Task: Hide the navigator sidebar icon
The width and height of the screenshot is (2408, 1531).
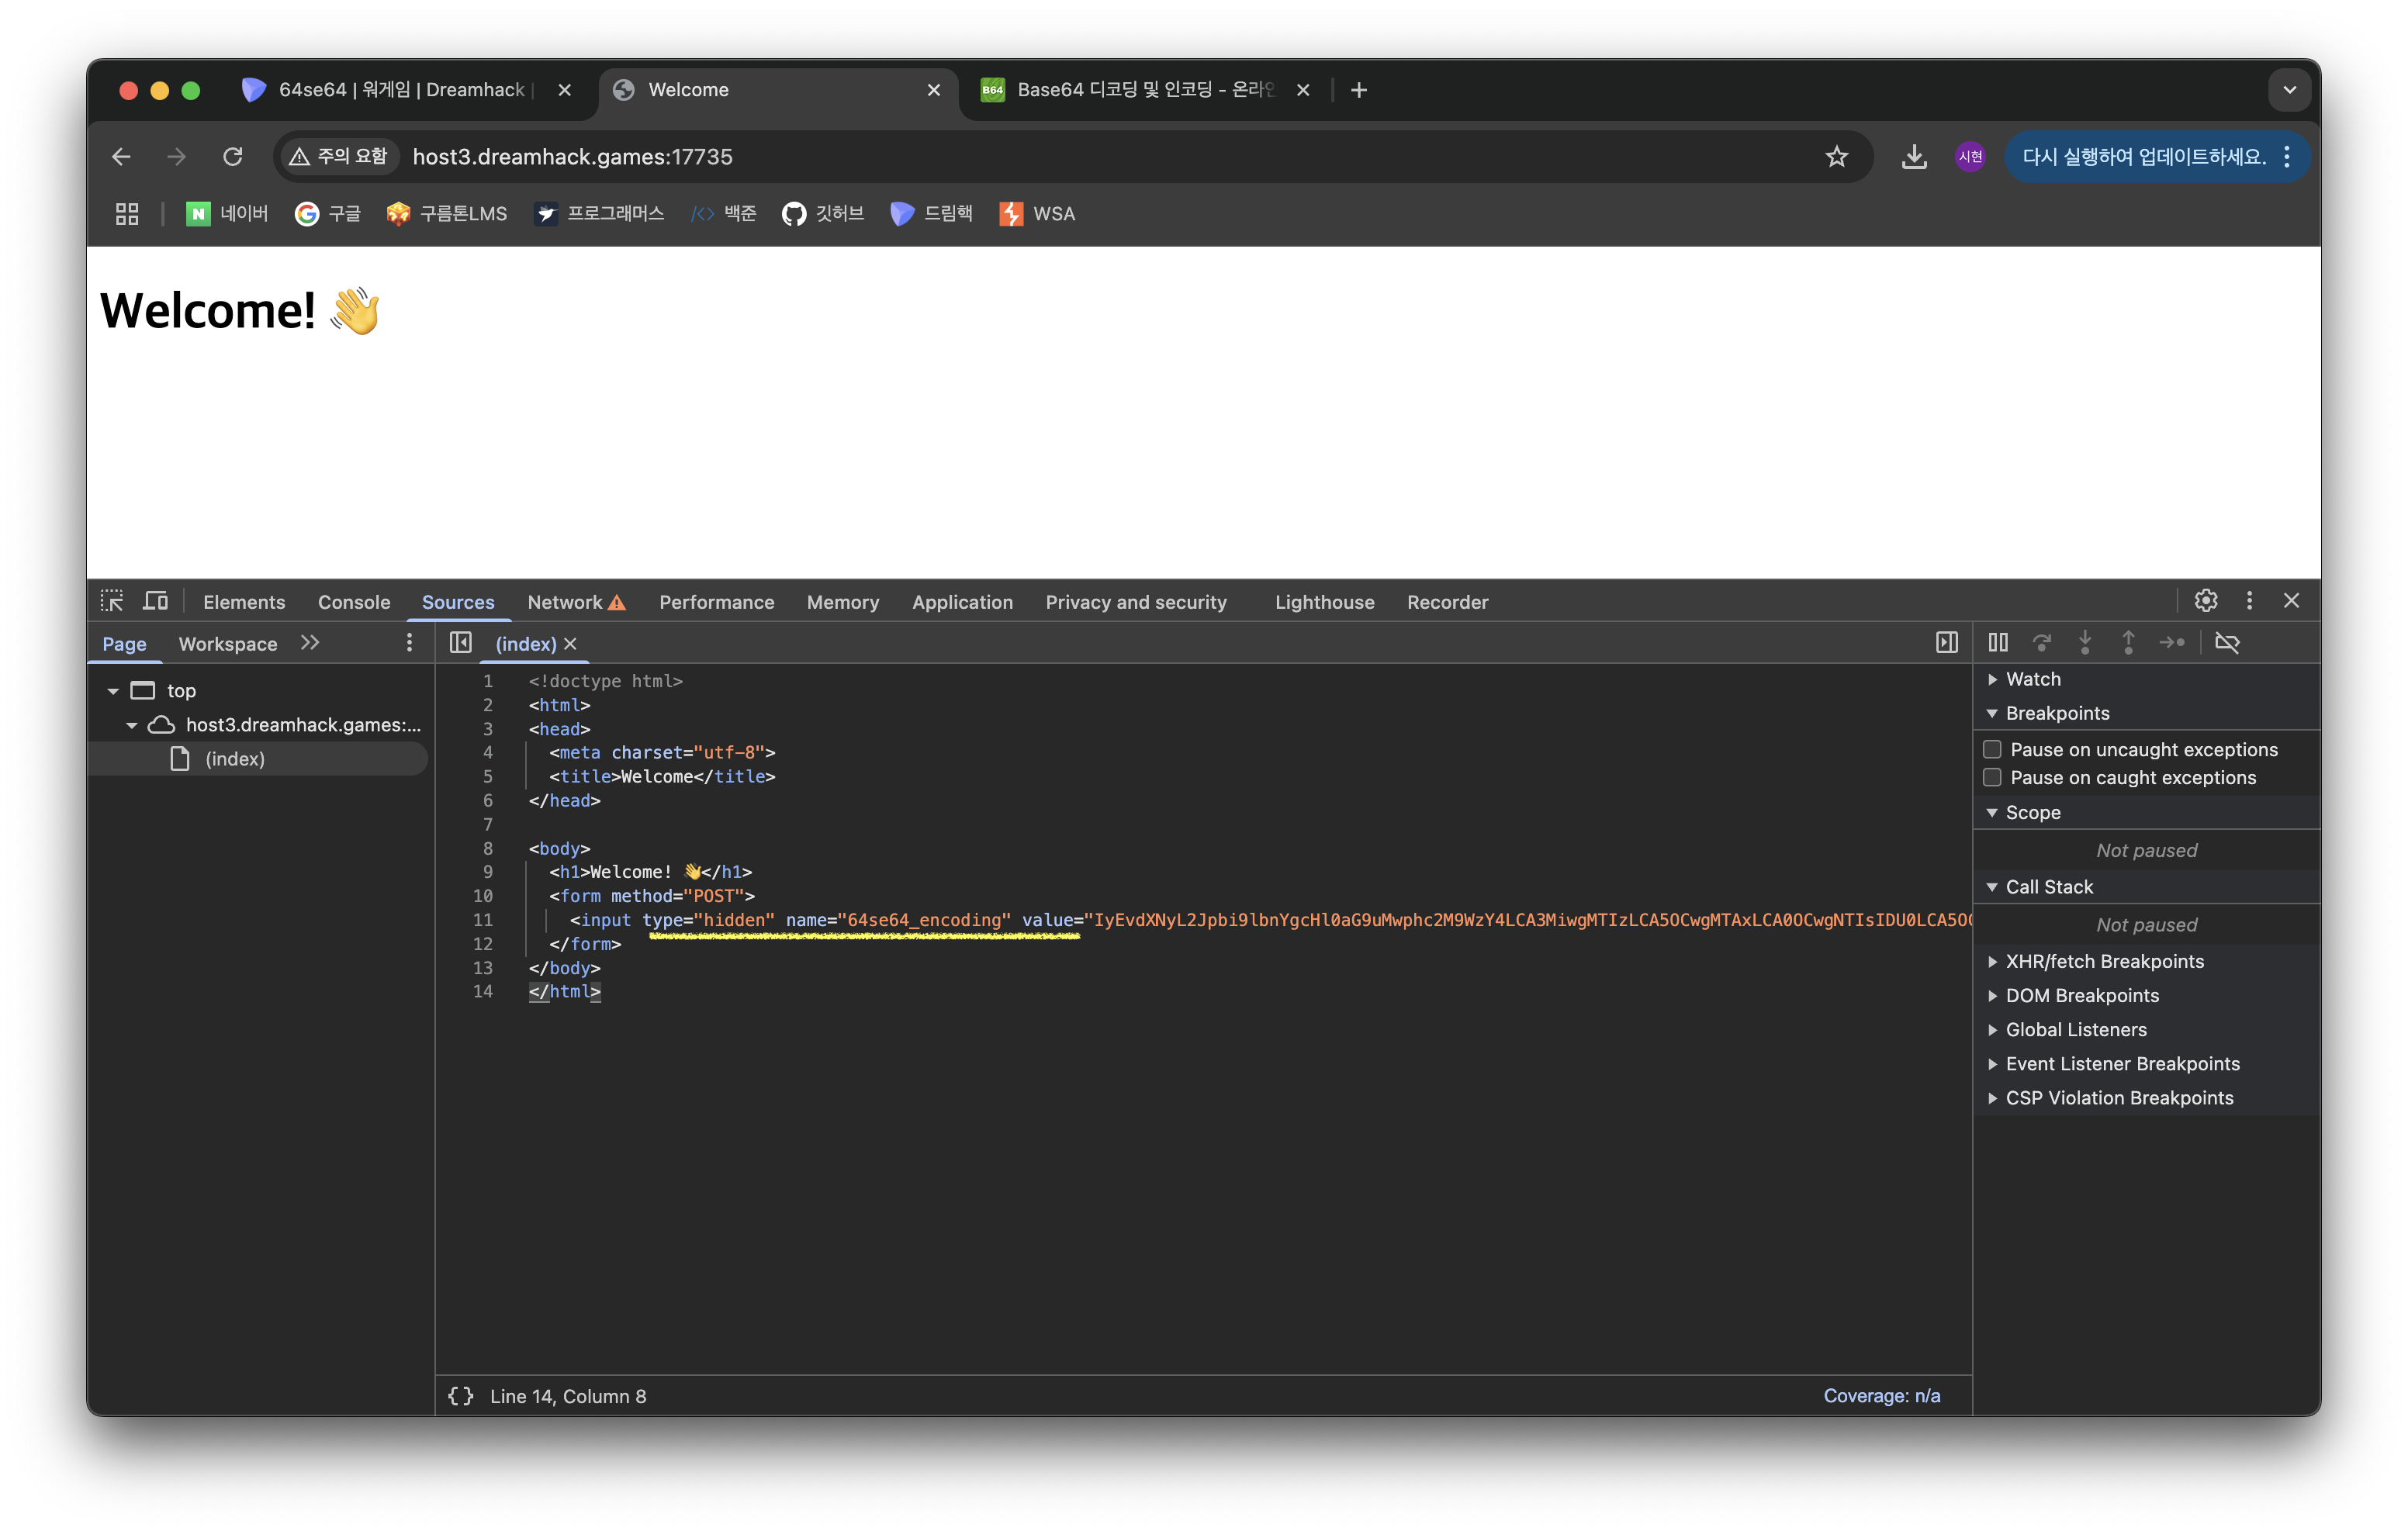Action: (x=461, y=643)
